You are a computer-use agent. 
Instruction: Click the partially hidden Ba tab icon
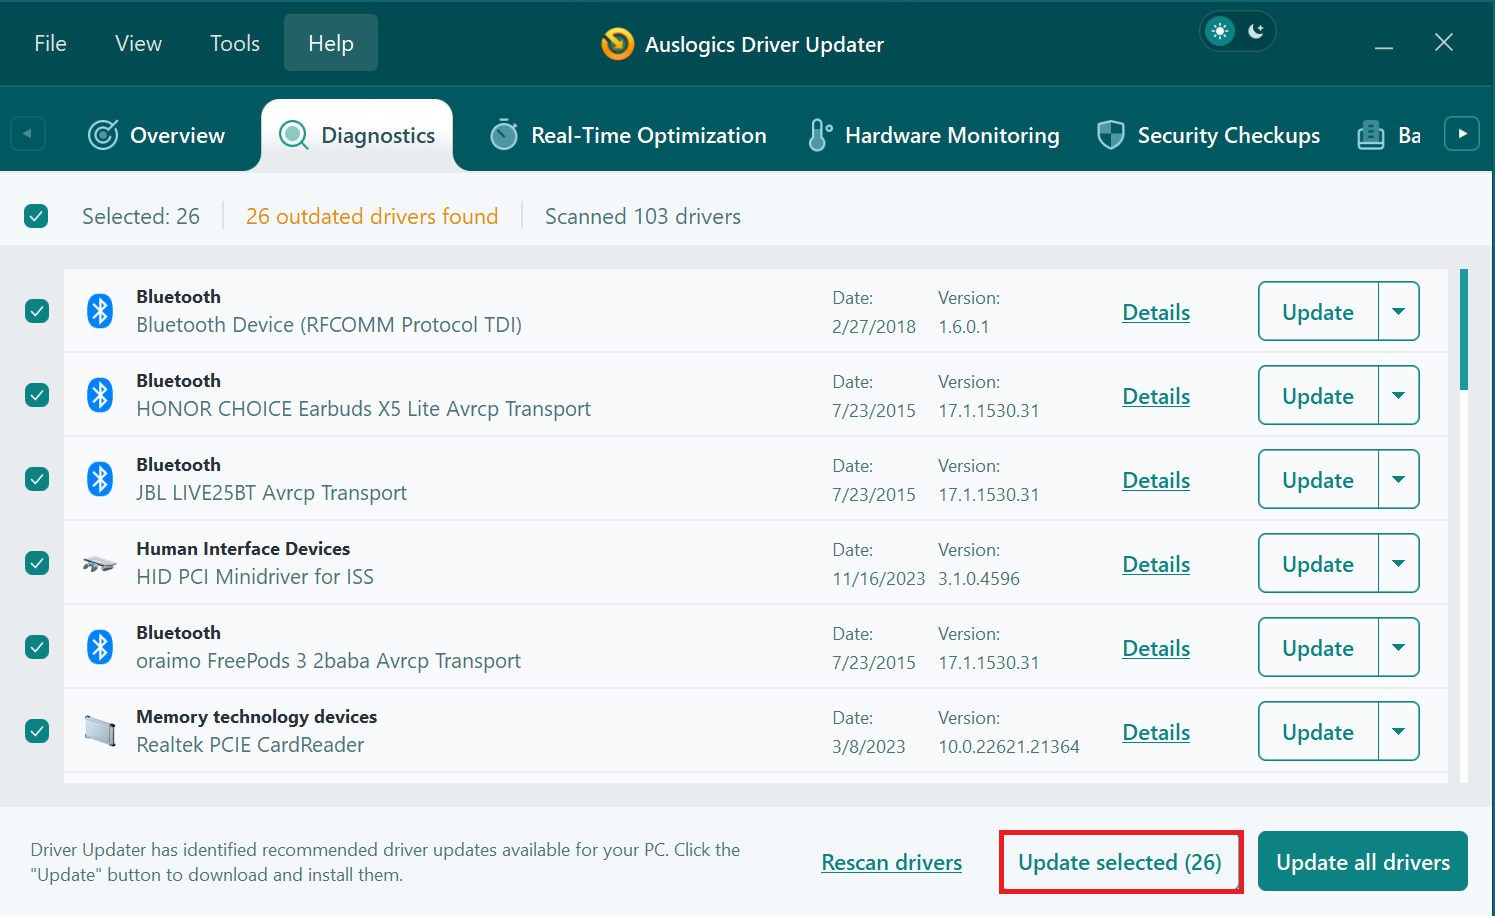(1370, 135)
